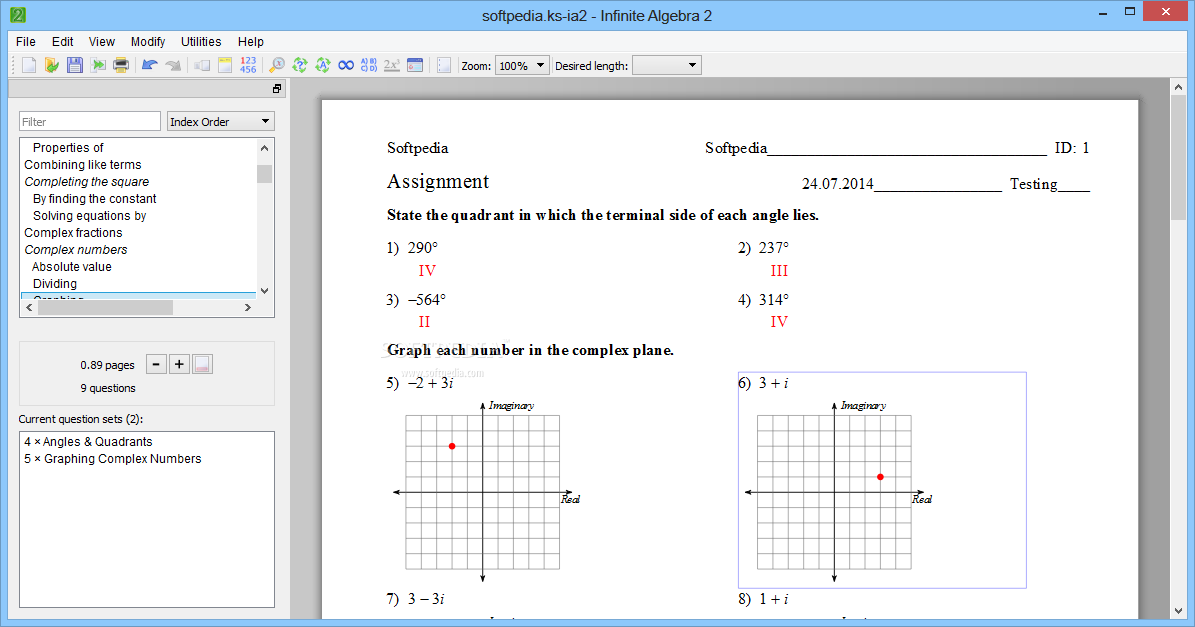Click topic list horizontal scroll right arrow
The image size is (1195, 627).
click(248, 308)
